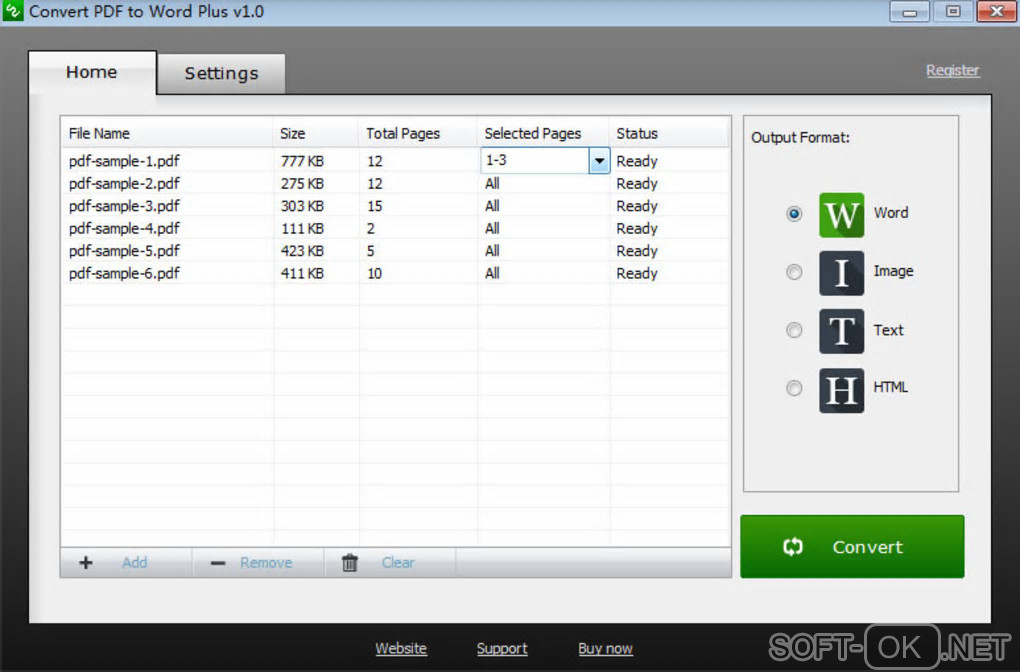1020x672 pixels.
Task: Click All pages cell for pdf-sample-2.pdf
Action: point(492,183)
